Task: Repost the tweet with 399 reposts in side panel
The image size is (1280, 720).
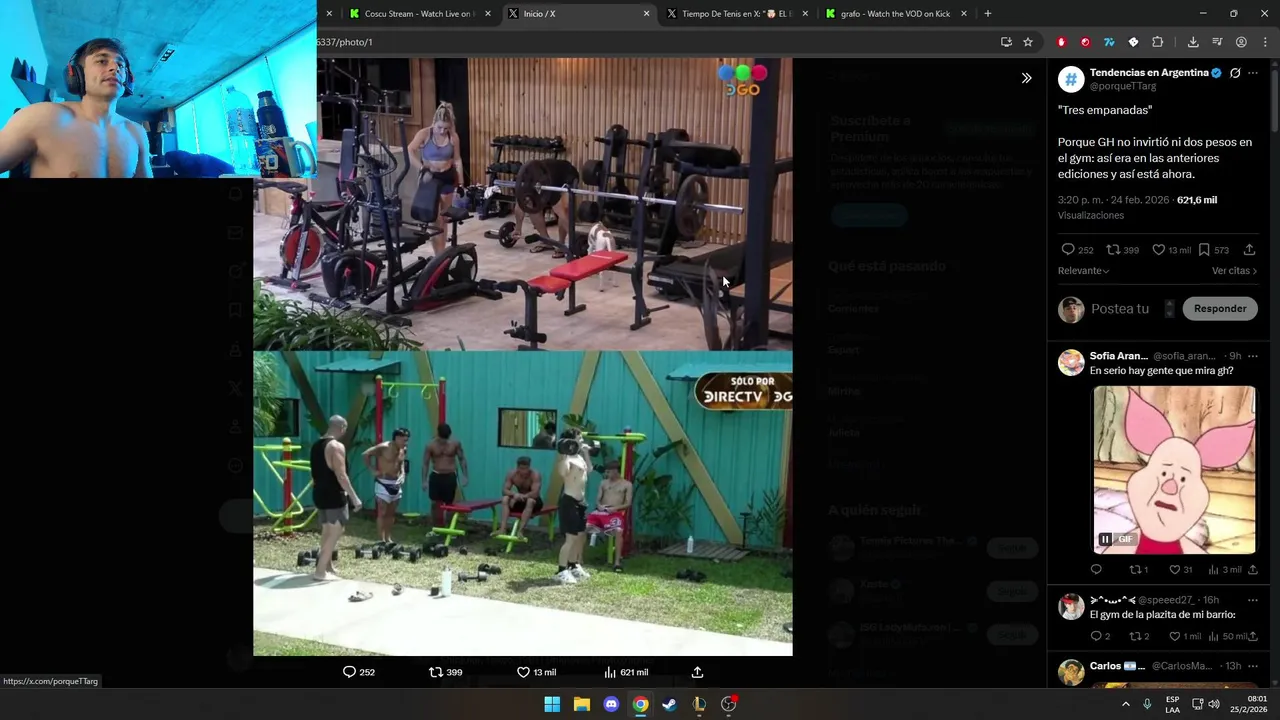Action: click(1122, 250)
